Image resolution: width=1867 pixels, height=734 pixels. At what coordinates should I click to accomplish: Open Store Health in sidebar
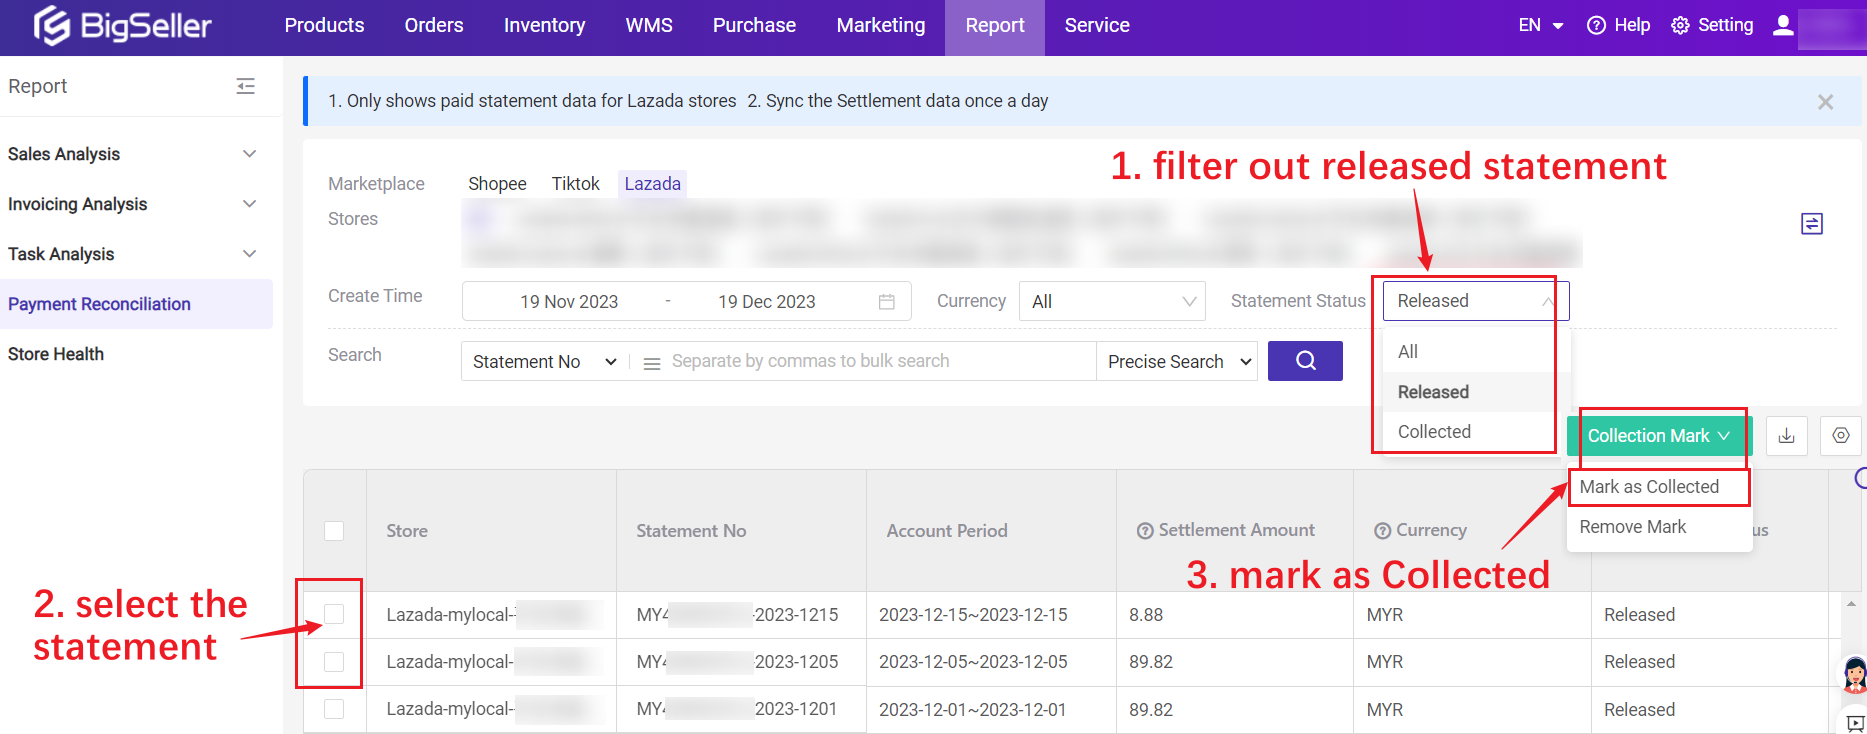(x=56, y=354)
